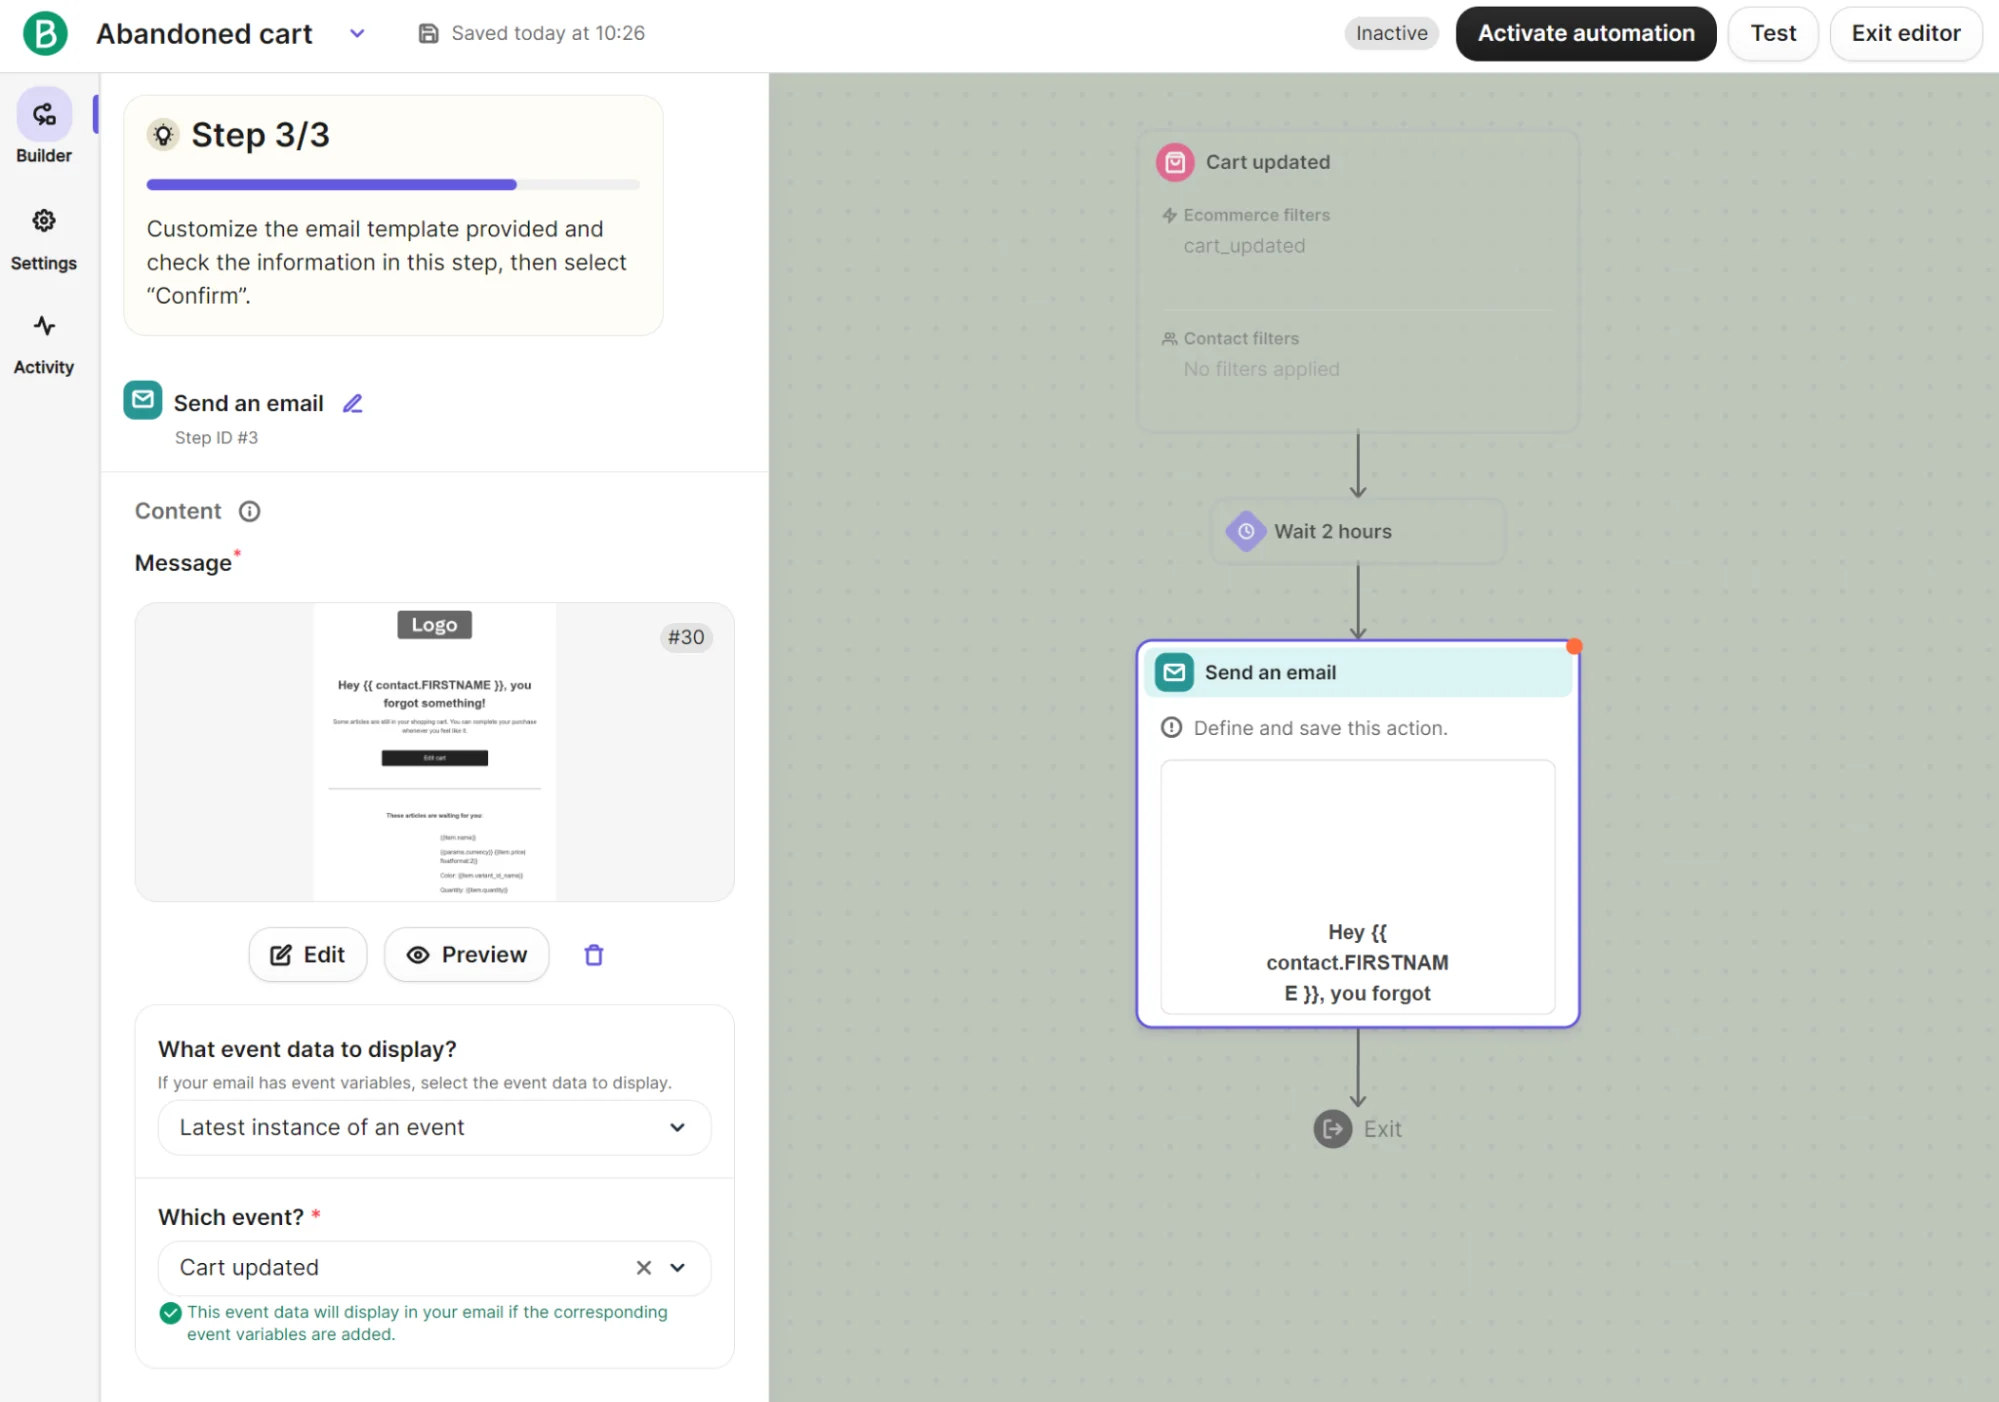Click the #30 template ID badge

click(x=686, y=637)
